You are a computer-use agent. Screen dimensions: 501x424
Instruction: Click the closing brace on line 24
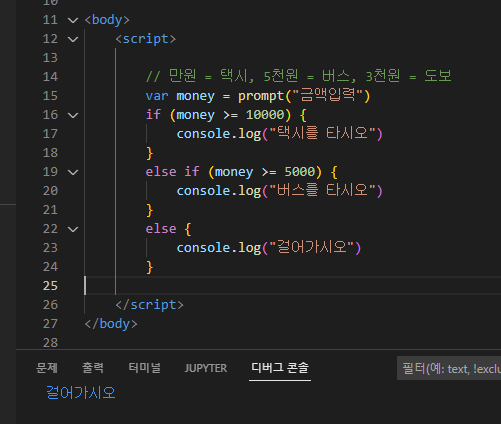click(x=149, y=267)
